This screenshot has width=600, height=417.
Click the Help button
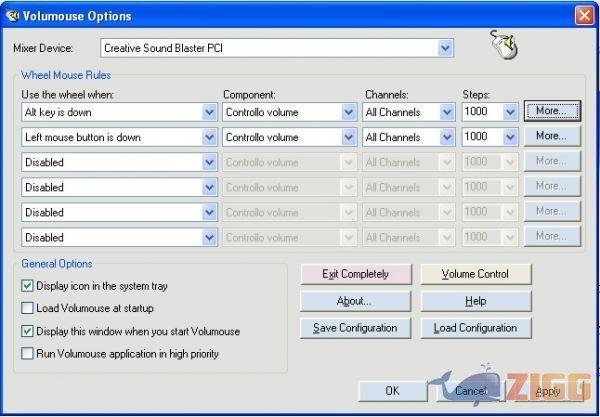click(x=476, y=301)
